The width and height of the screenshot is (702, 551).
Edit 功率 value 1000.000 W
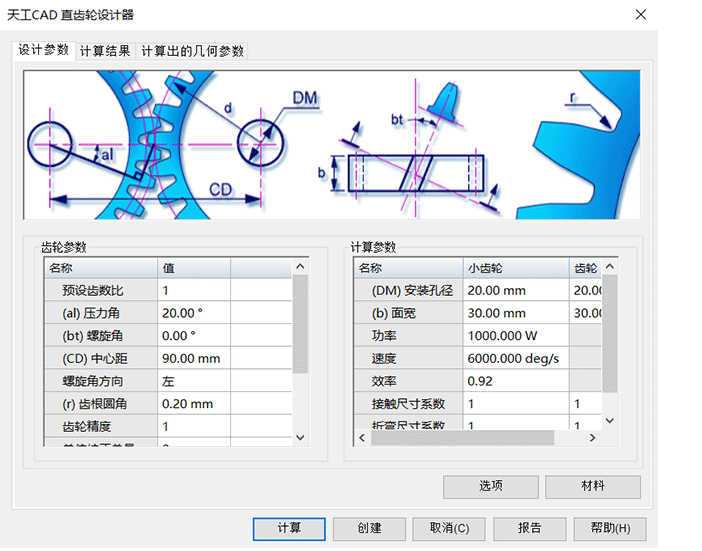(x=516, y=336)
